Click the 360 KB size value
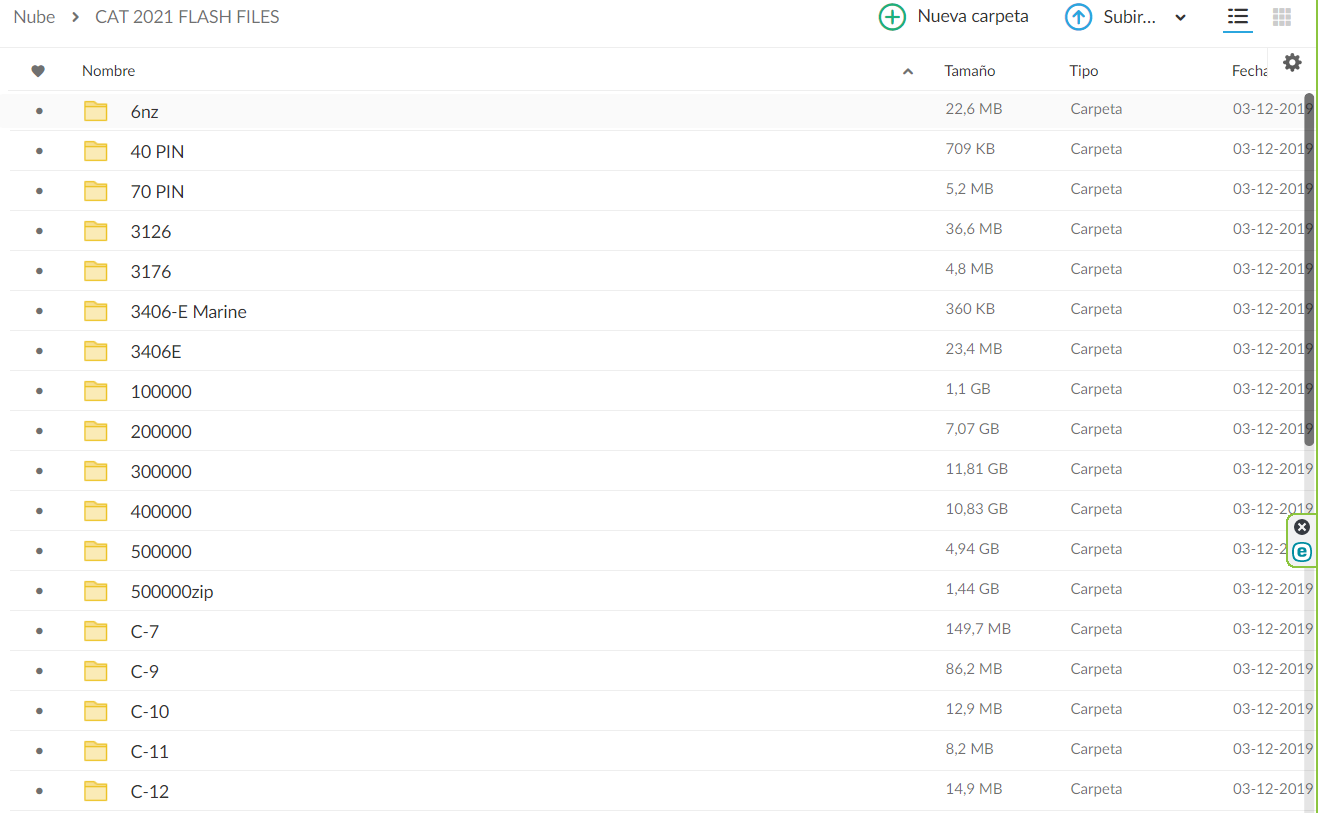 pyautogui.click(x=970, y=309)
